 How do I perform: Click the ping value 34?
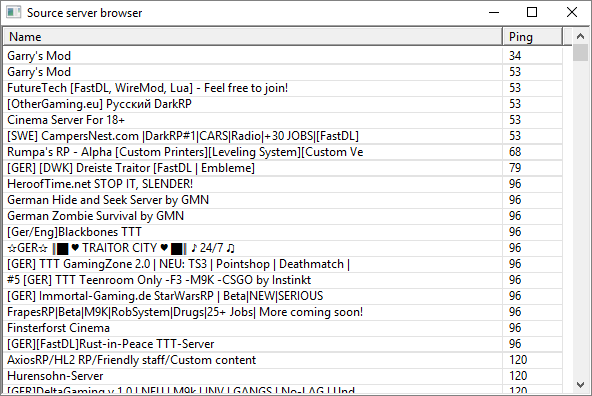pos(515,56)
